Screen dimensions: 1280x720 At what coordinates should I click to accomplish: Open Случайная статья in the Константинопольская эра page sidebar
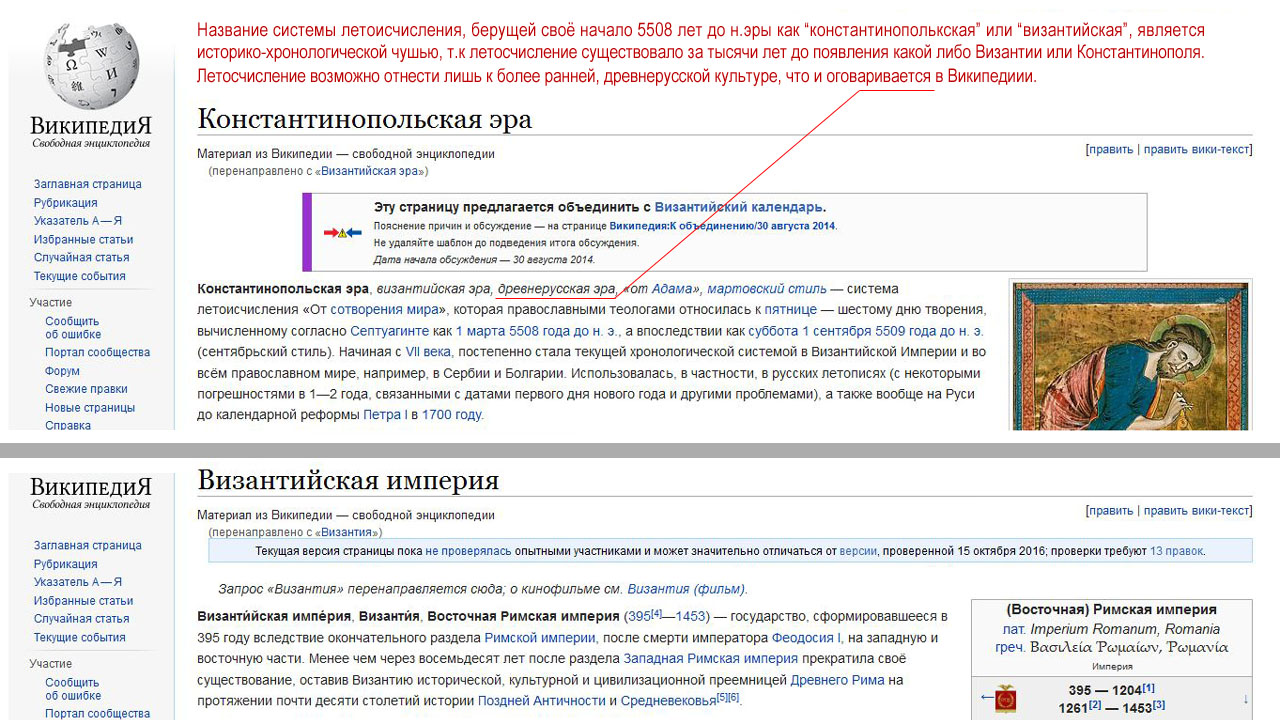pyautogui.click(x=82, y=258)
